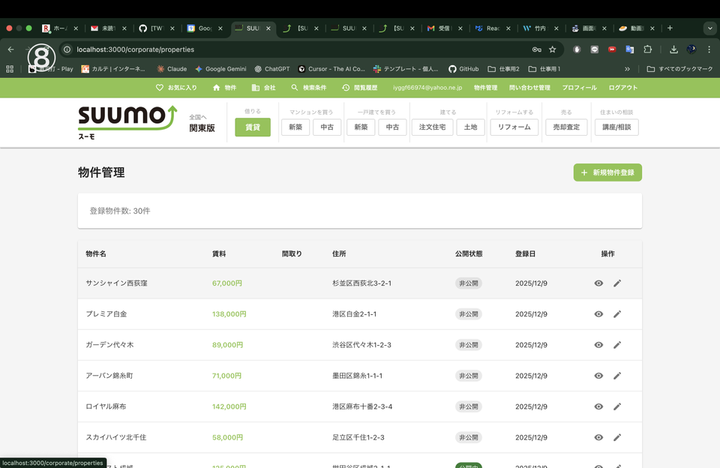This screenshot has height=468, width=720.
Task: Open 物件管理 in top navigation
Action: [x=485, y=88]
